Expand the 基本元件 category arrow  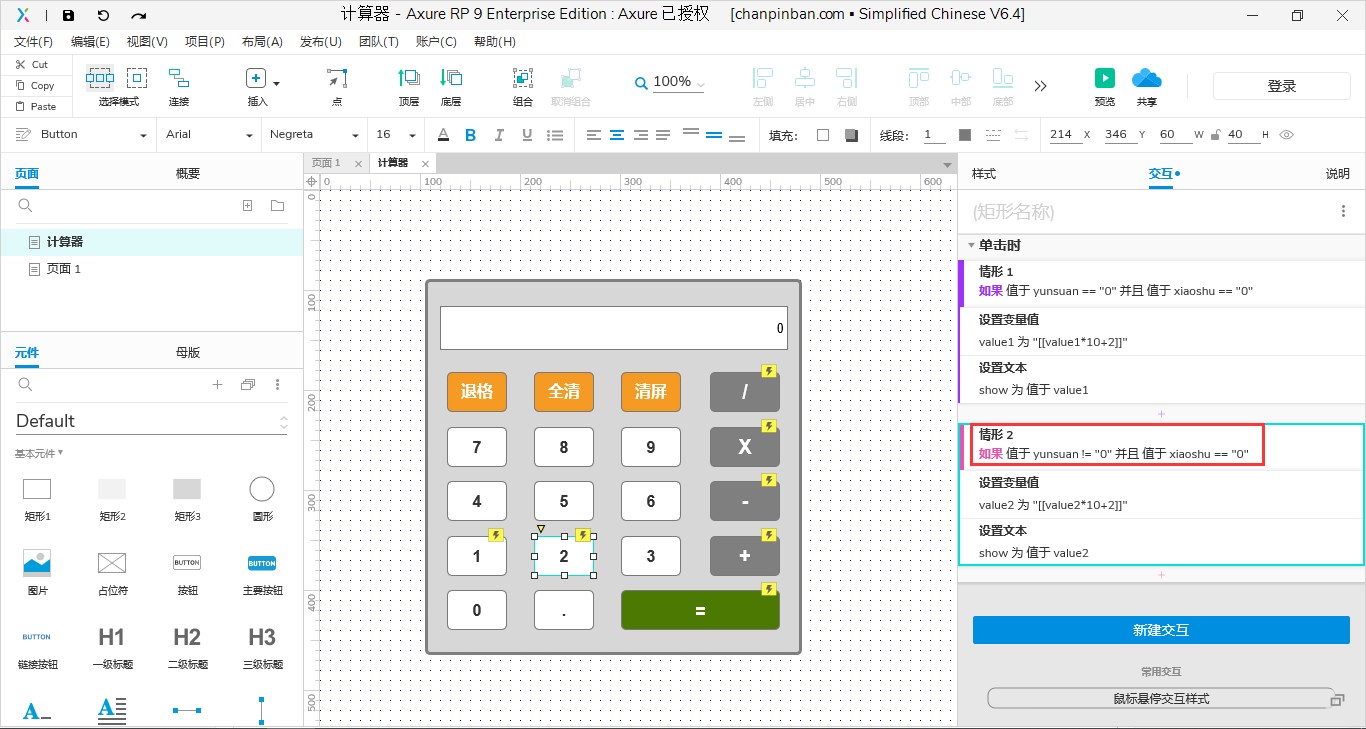click(x=60, y=453)
